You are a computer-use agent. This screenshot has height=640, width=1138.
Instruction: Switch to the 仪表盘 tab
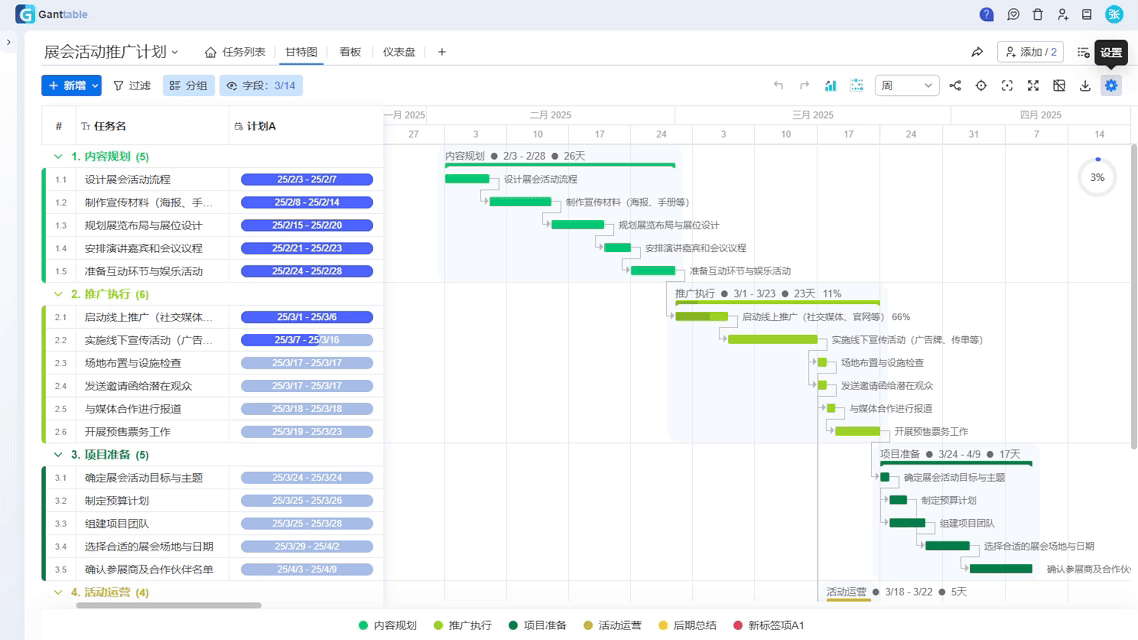pos(399,50)
